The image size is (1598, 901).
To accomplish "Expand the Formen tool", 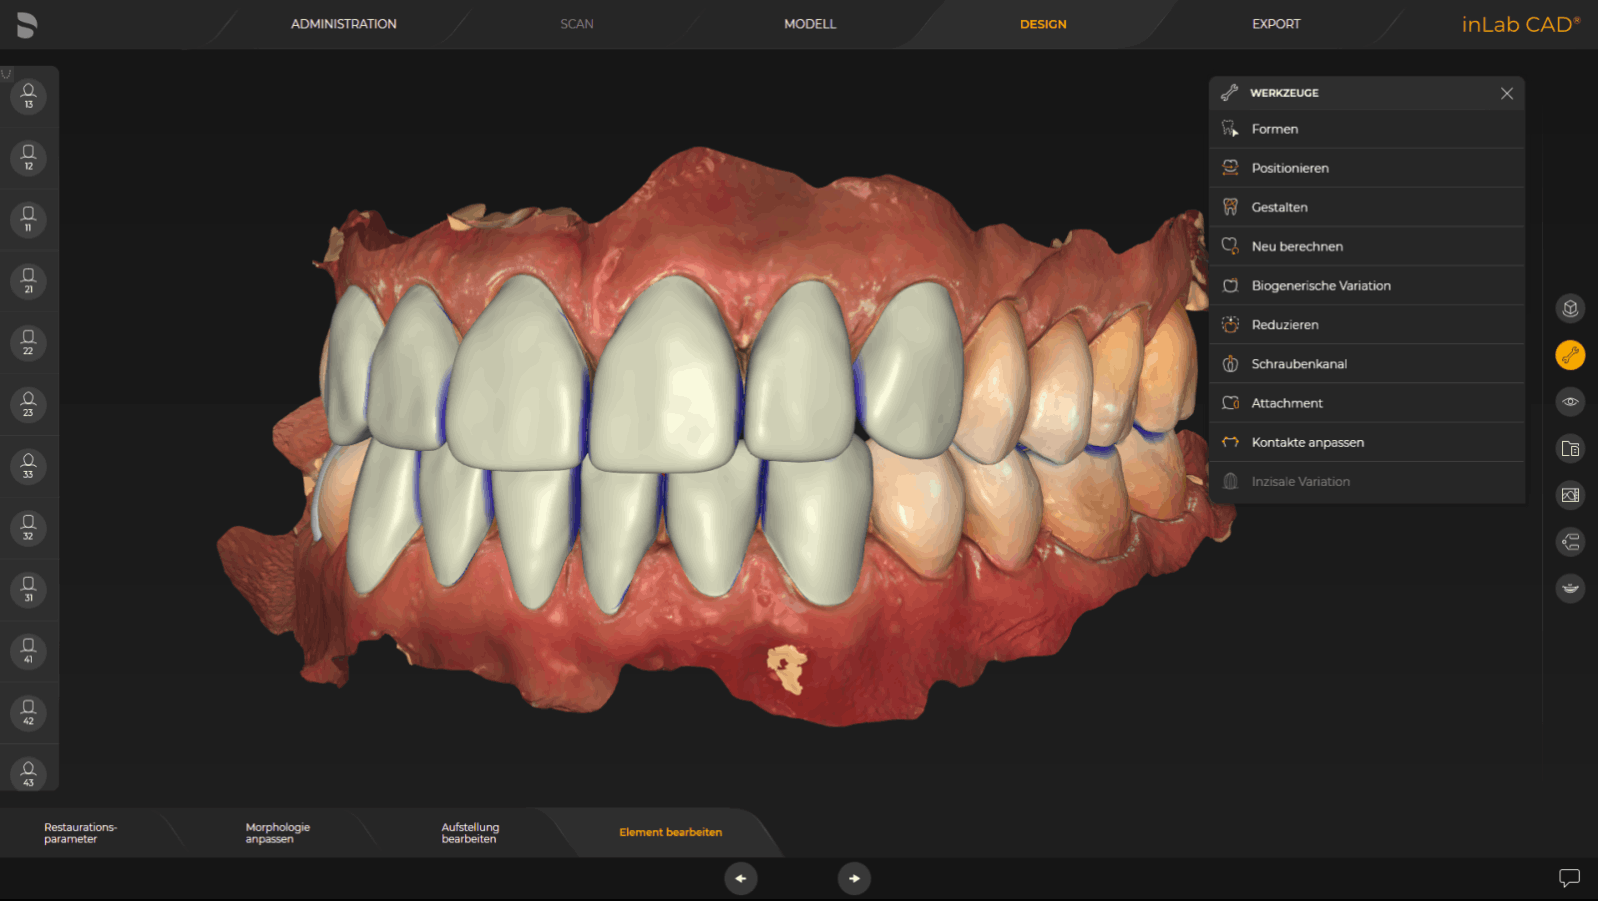I will (1274, 129).
